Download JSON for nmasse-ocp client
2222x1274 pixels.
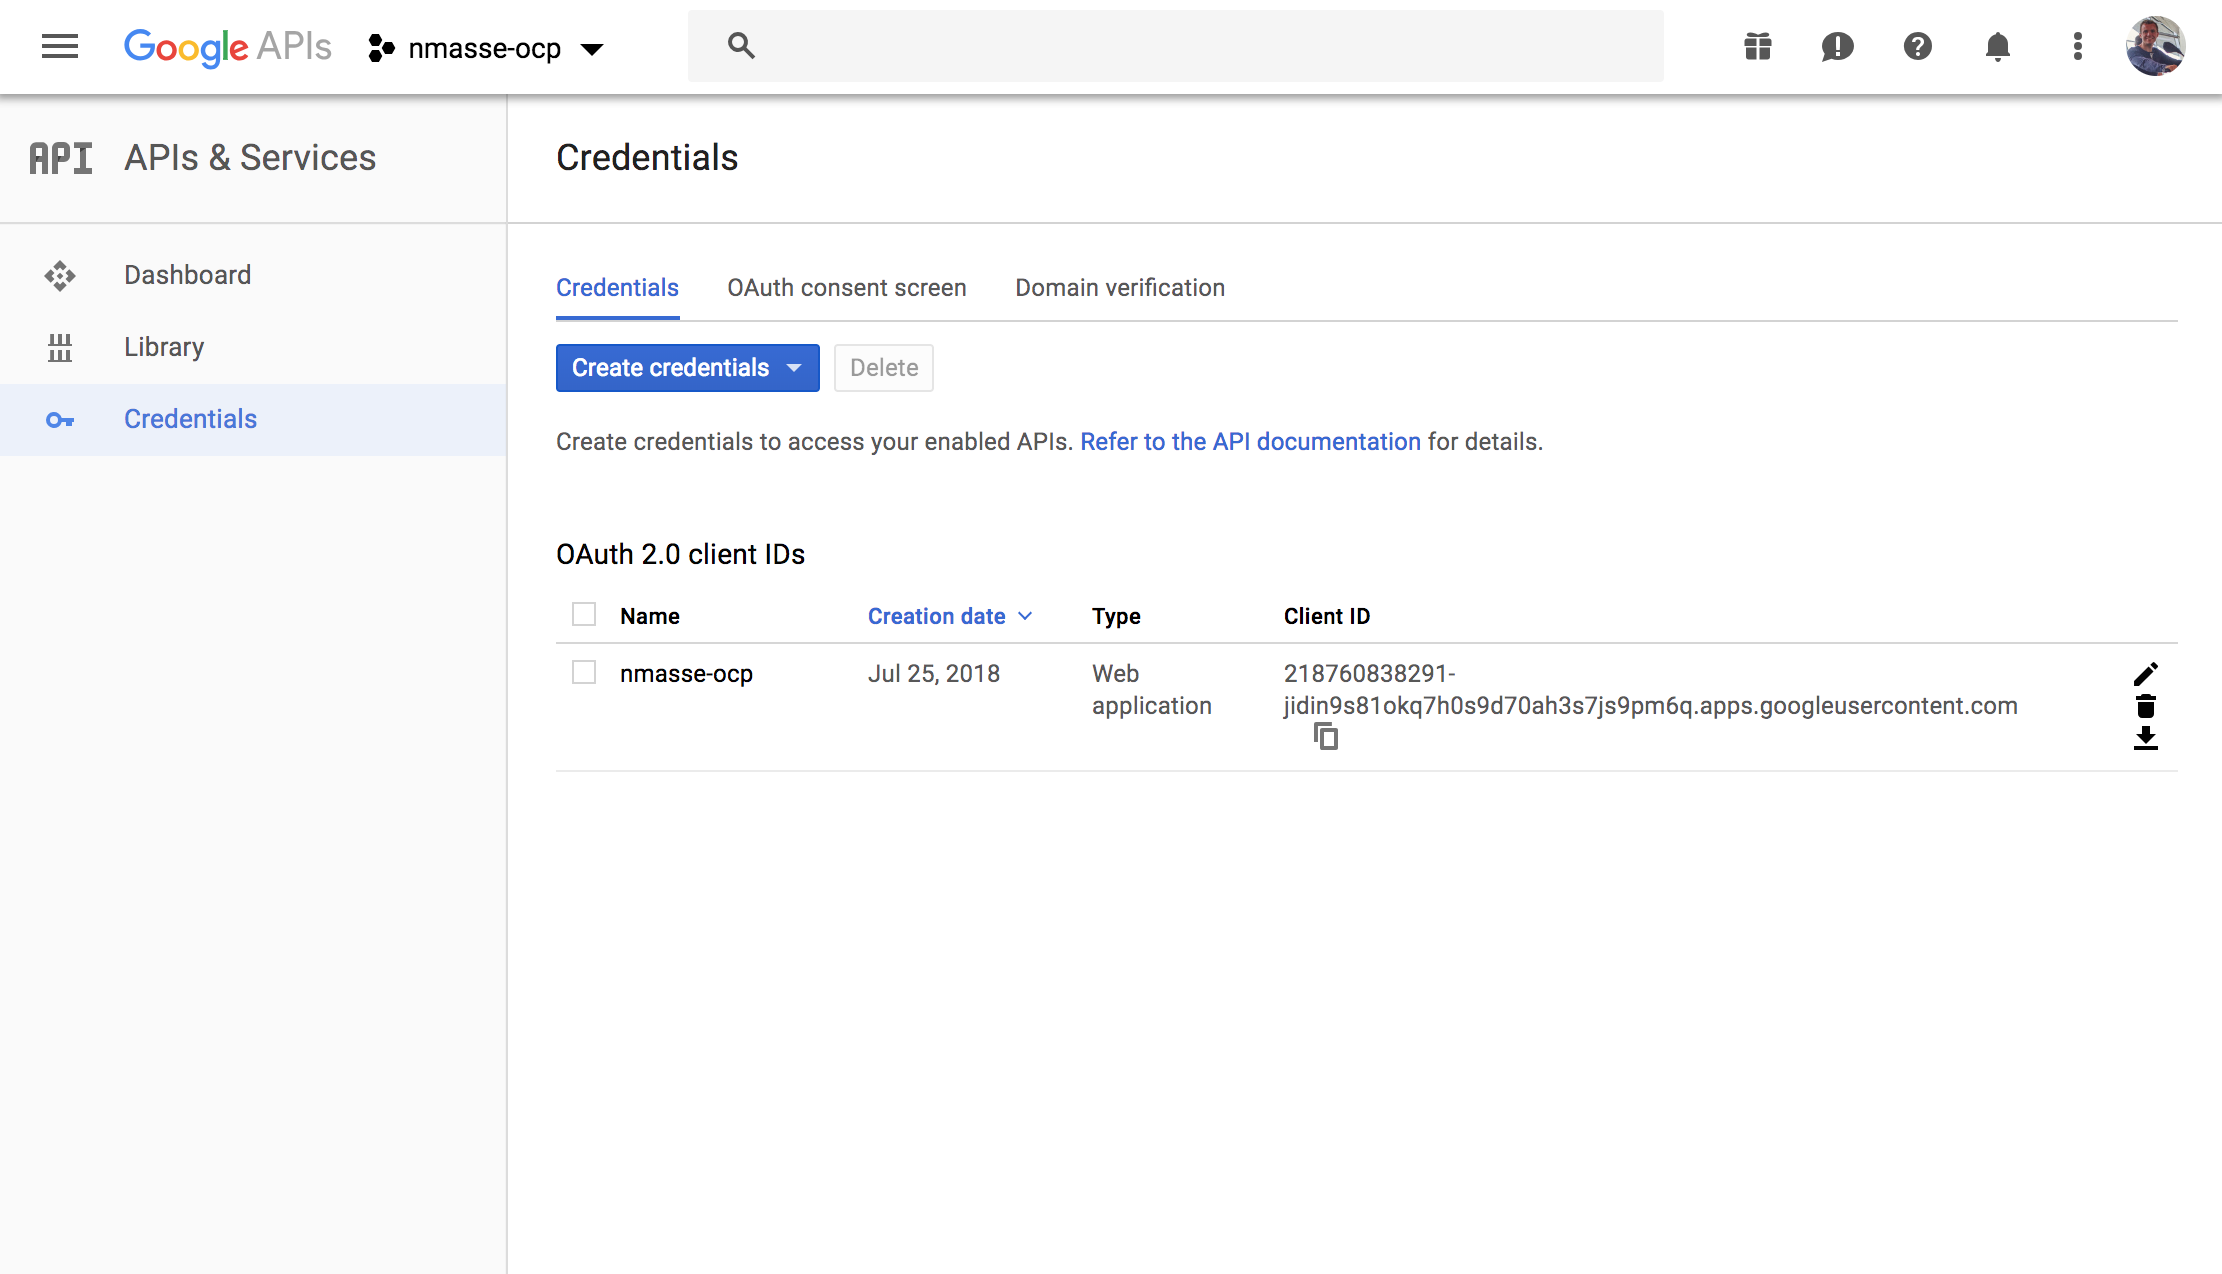coord(2145,738)
